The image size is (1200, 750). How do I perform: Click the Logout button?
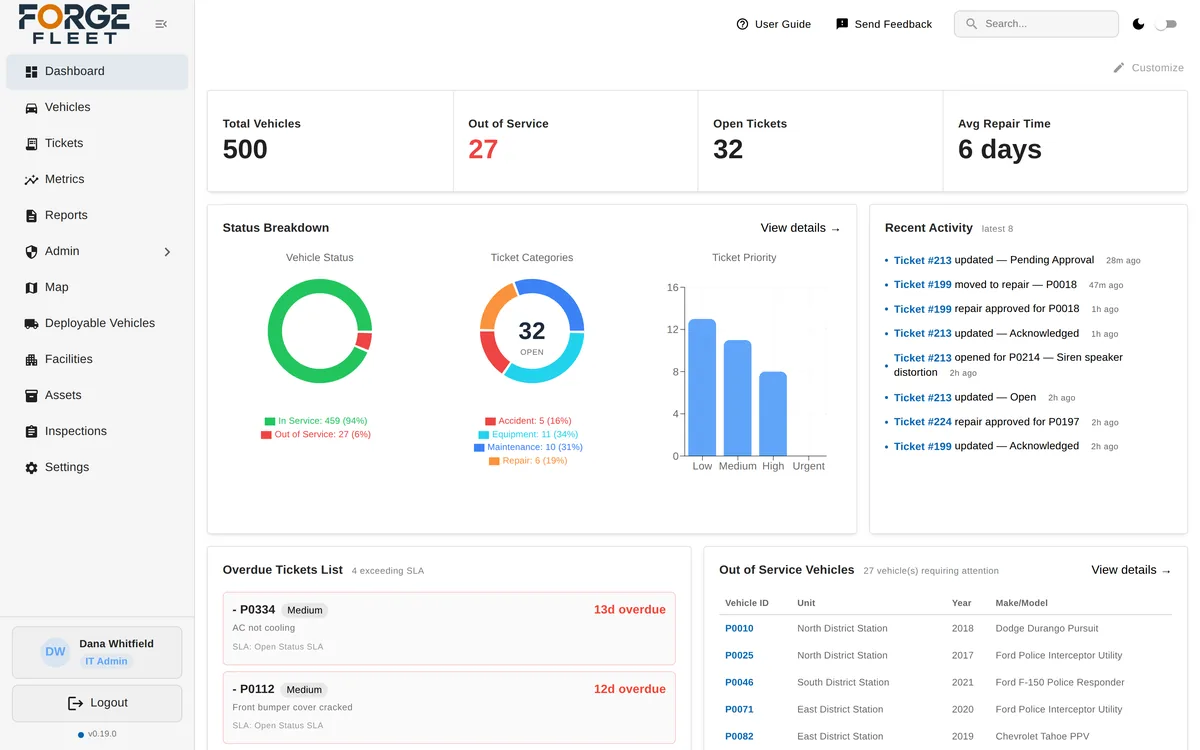pyautogui.click(x=97, y=703)
